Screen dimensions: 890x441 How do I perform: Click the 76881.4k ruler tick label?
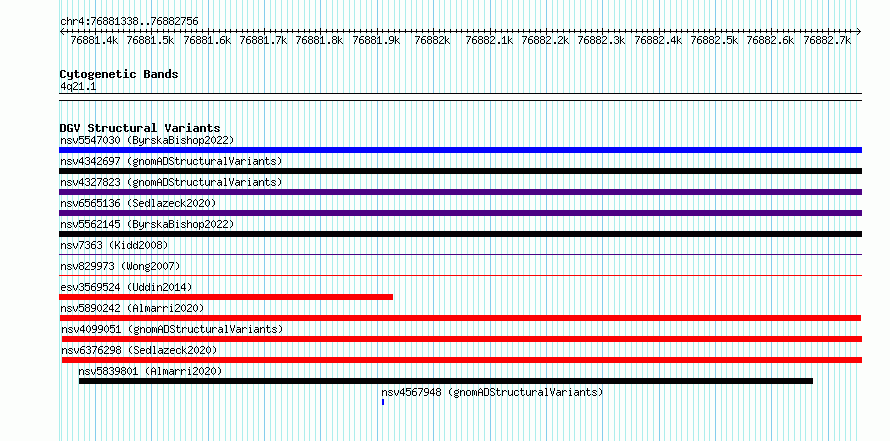94,40
